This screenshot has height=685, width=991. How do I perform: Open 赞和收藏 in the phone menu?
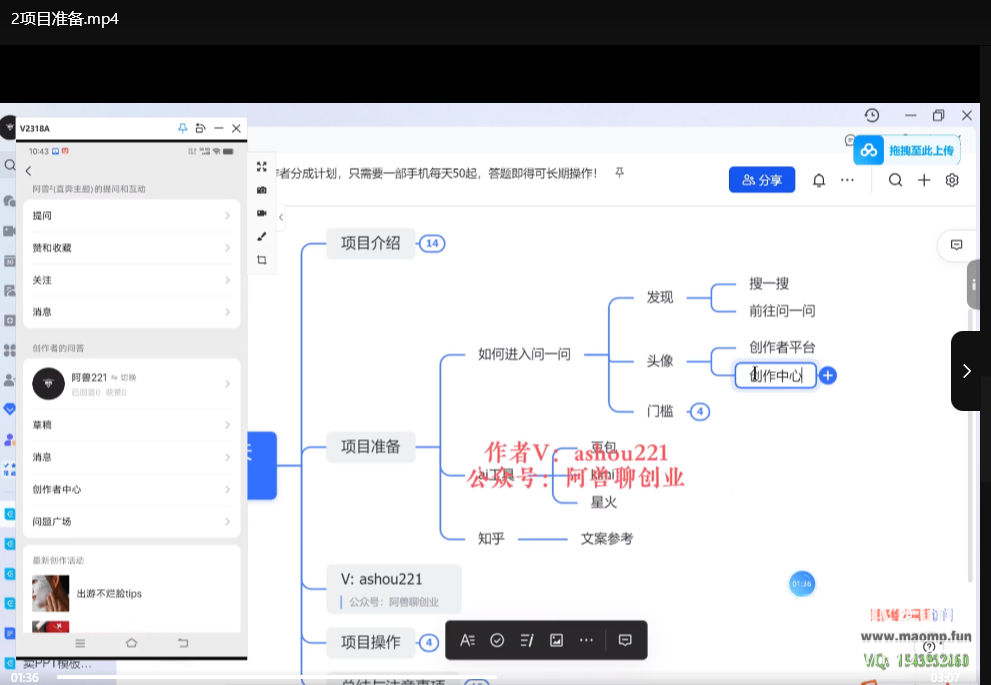(130, 247)
